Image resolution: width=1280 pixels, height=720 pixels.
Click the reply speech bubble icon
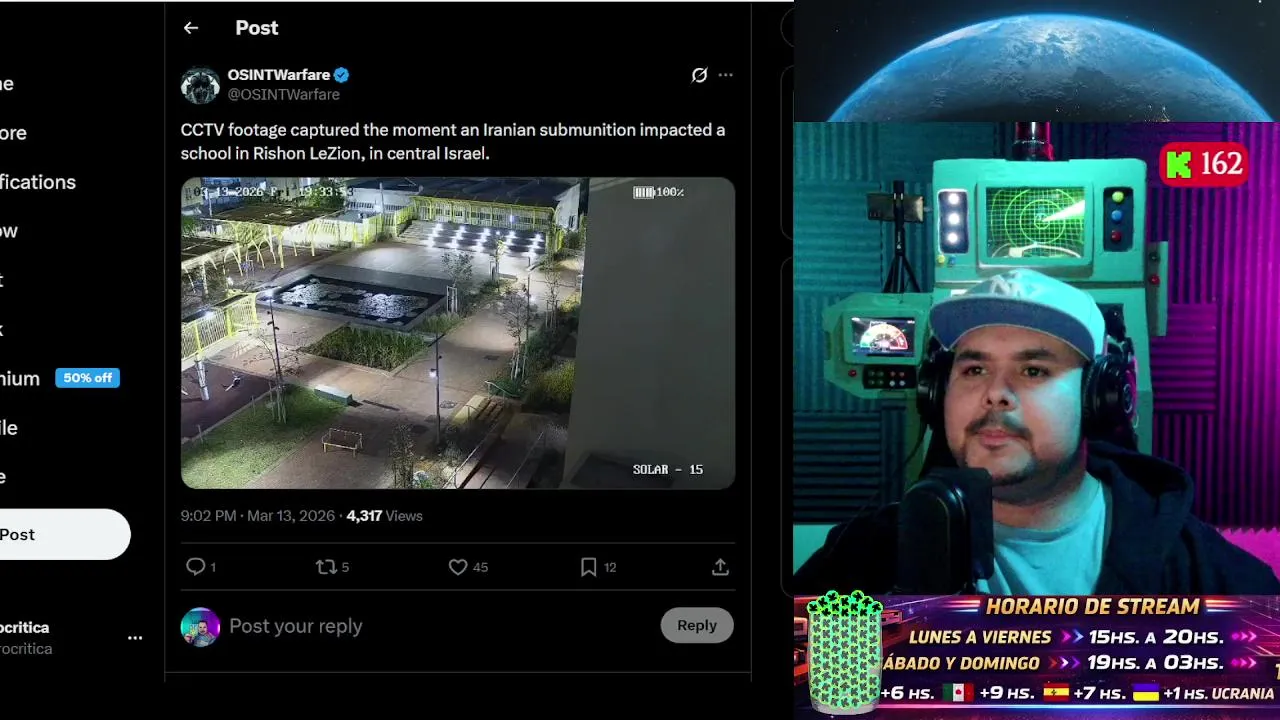pos(196,567)
